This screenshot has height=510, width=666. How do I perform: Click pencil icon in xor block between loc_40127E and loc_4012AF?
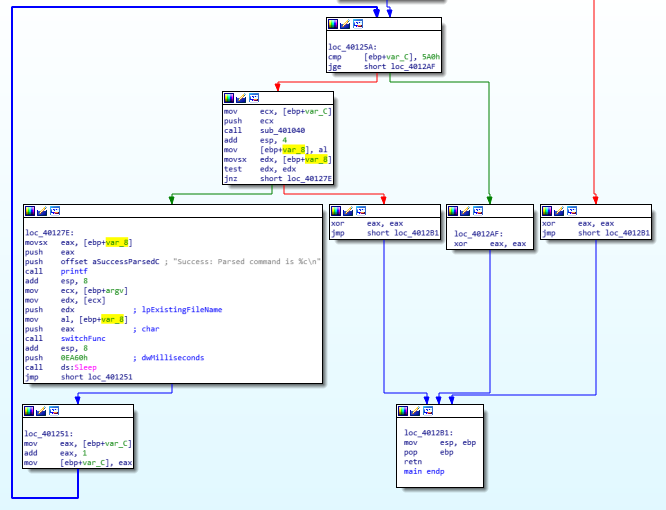coord(348,211)
